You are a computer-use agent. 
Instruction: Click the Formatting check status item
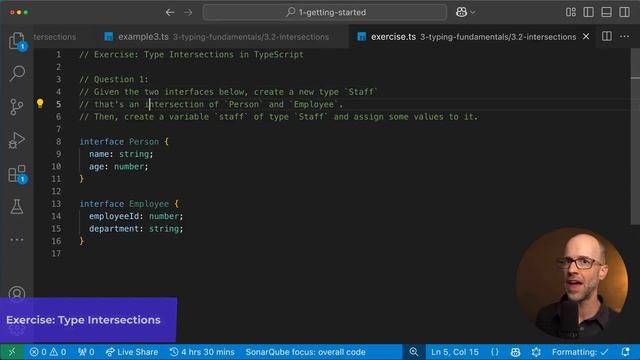pos(580,352)
